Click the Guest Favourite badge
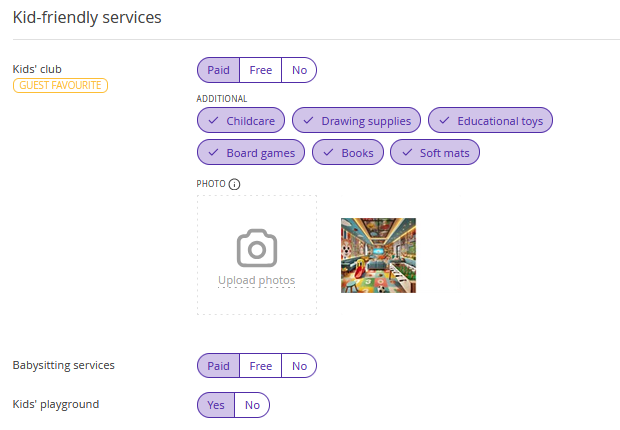The height and width of the screenshot is (430, 620). coord(60,85)
